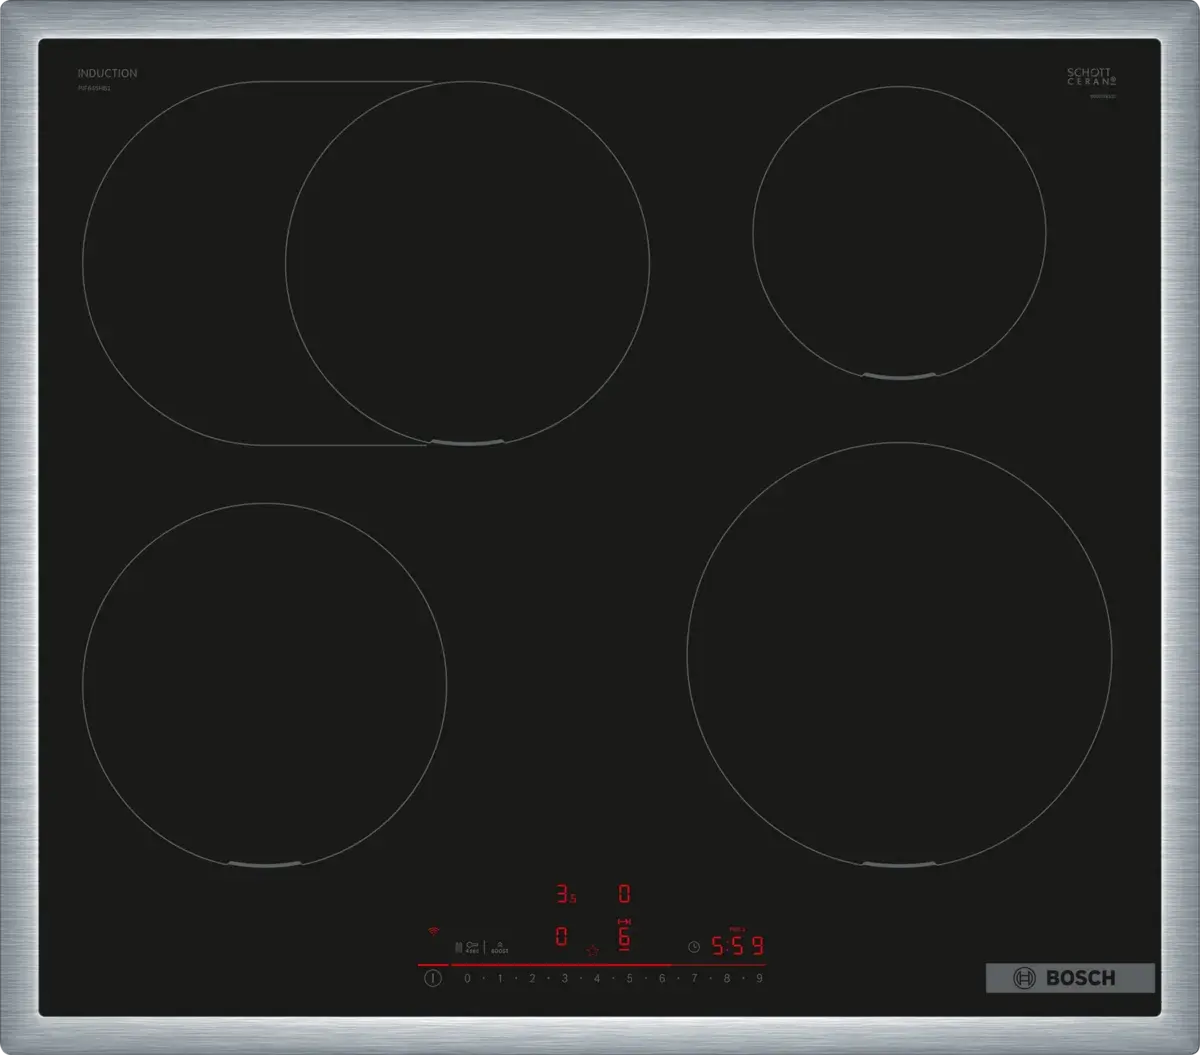Tap the red star favorite icon
Image resolution: width=1200 pixels, height=1055 pixels.
pyautogui.click(x=592, y=950)
